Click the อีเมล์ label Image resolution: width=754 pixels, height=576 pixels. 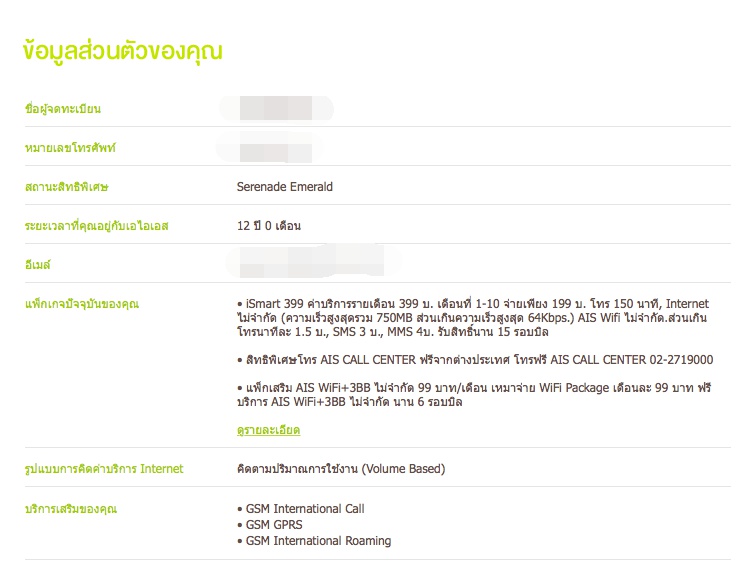[37, 265]
